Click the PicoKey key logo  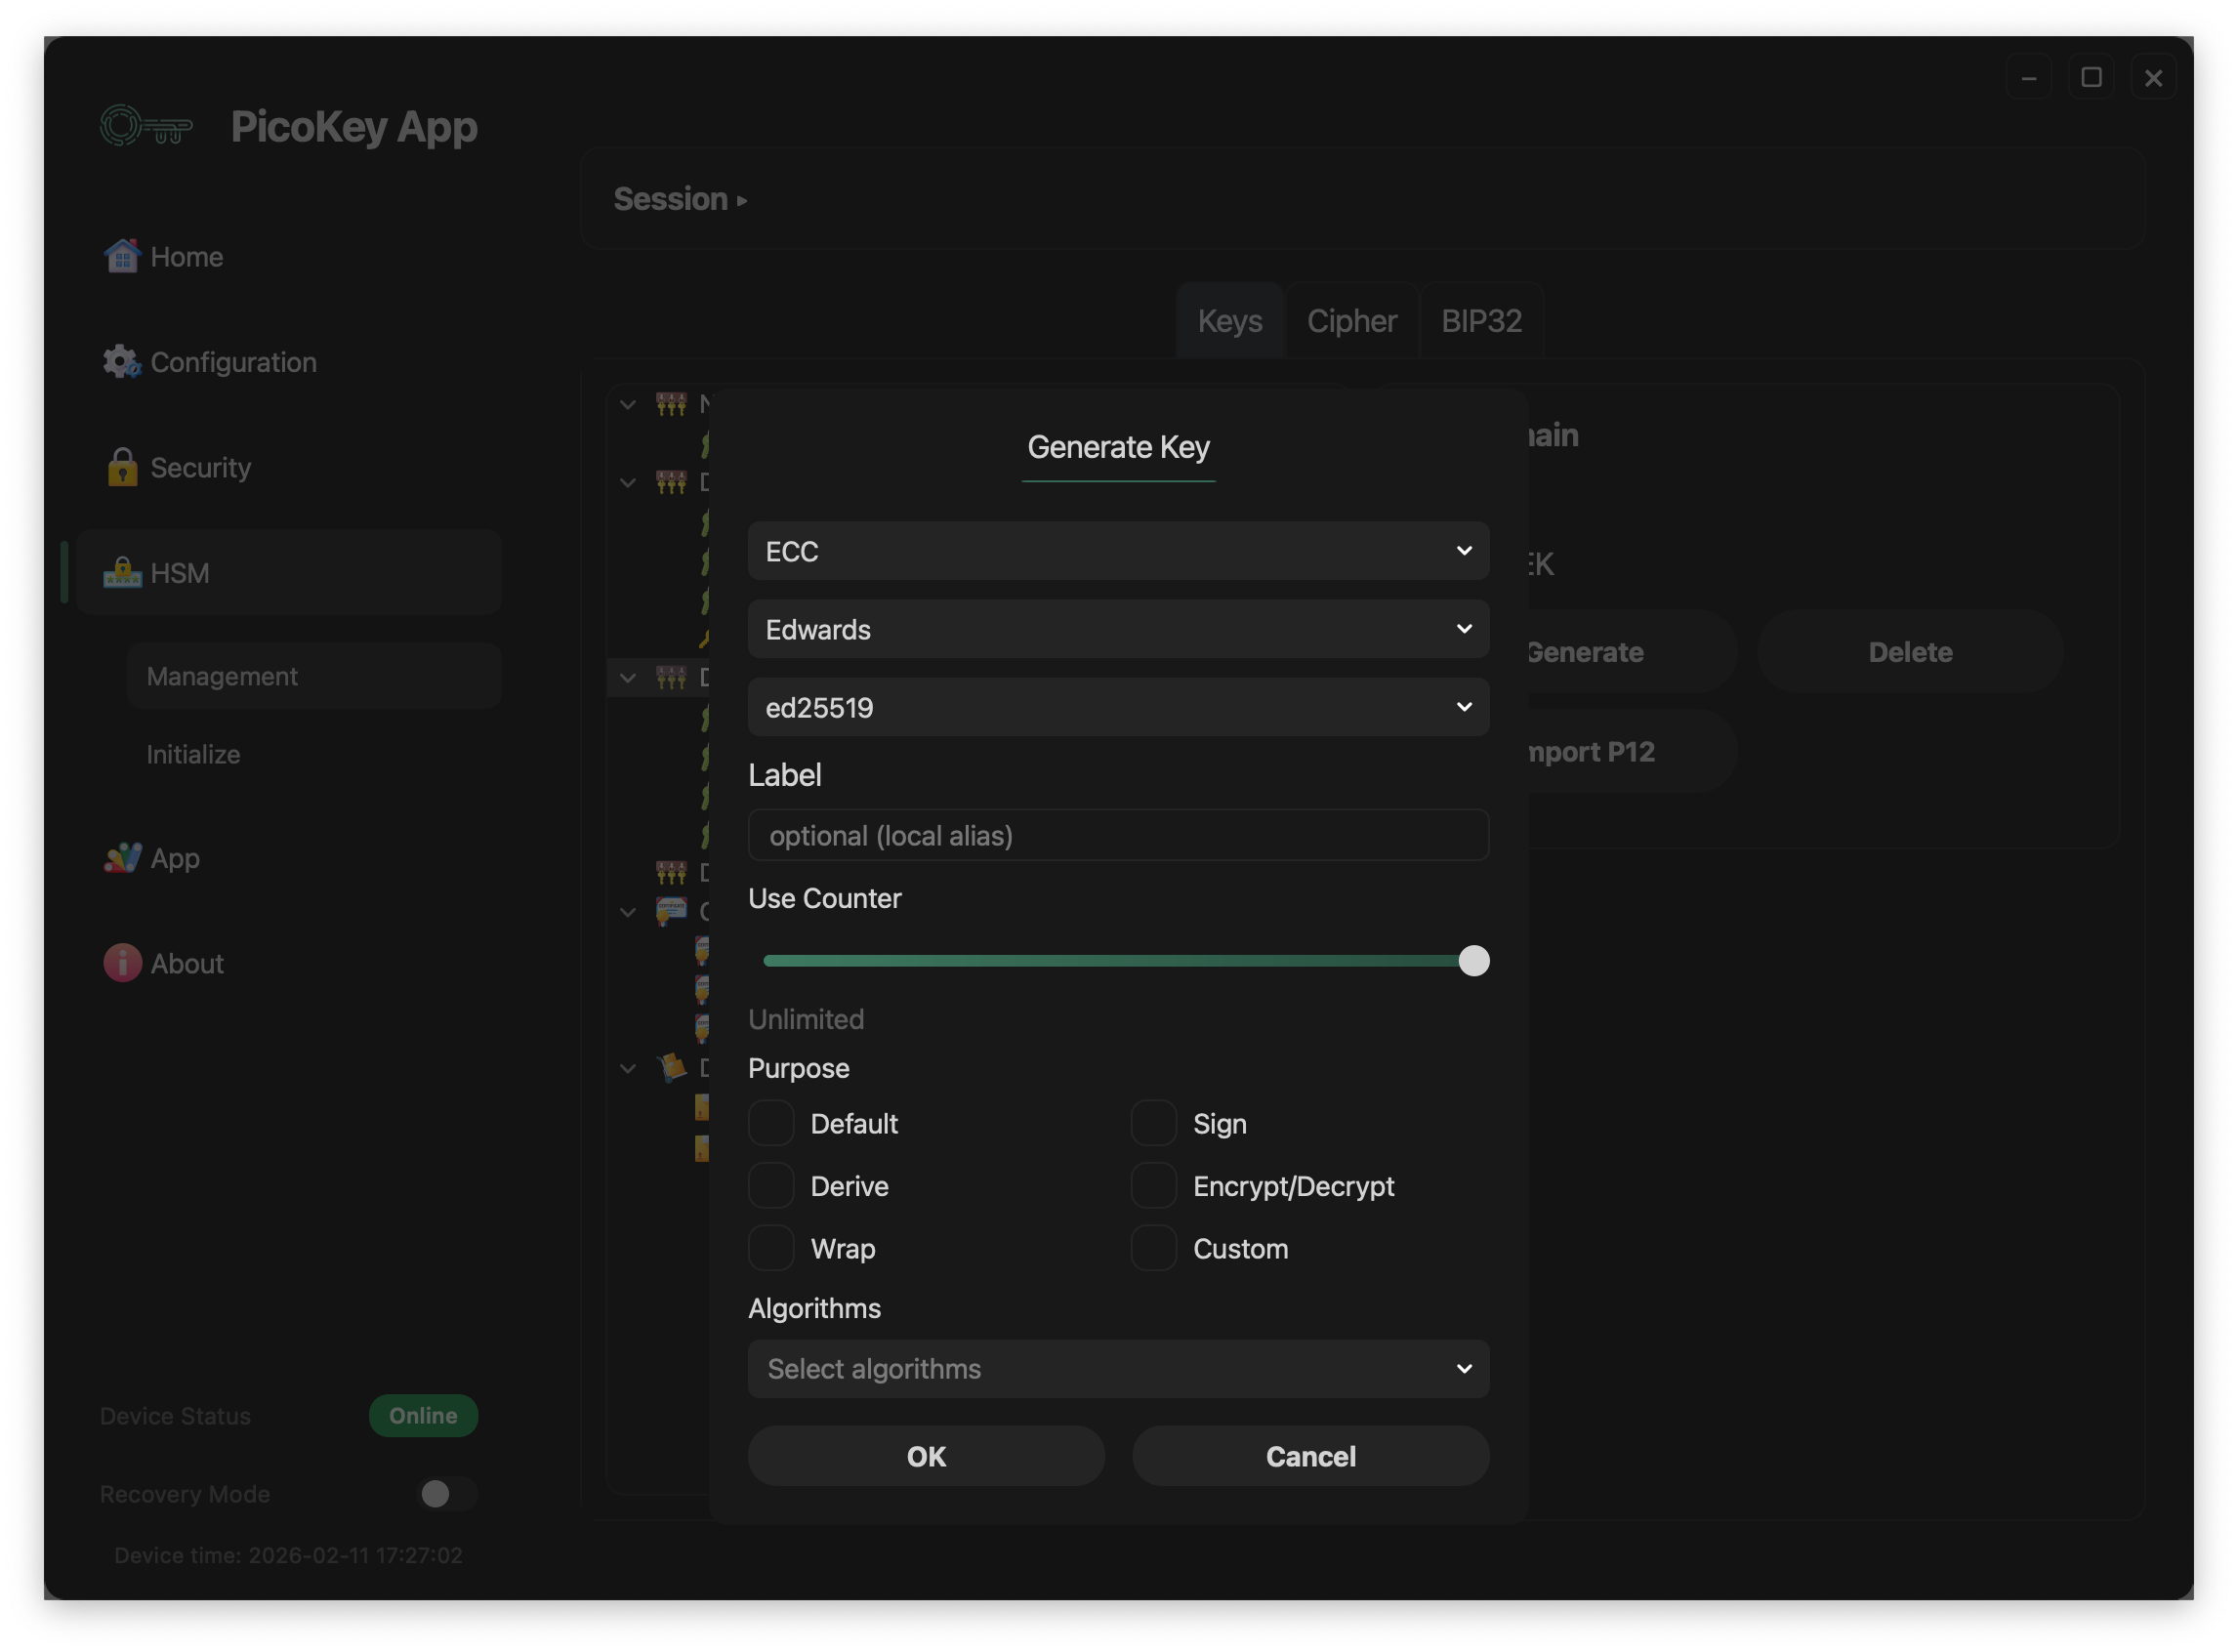coord(146,127)
